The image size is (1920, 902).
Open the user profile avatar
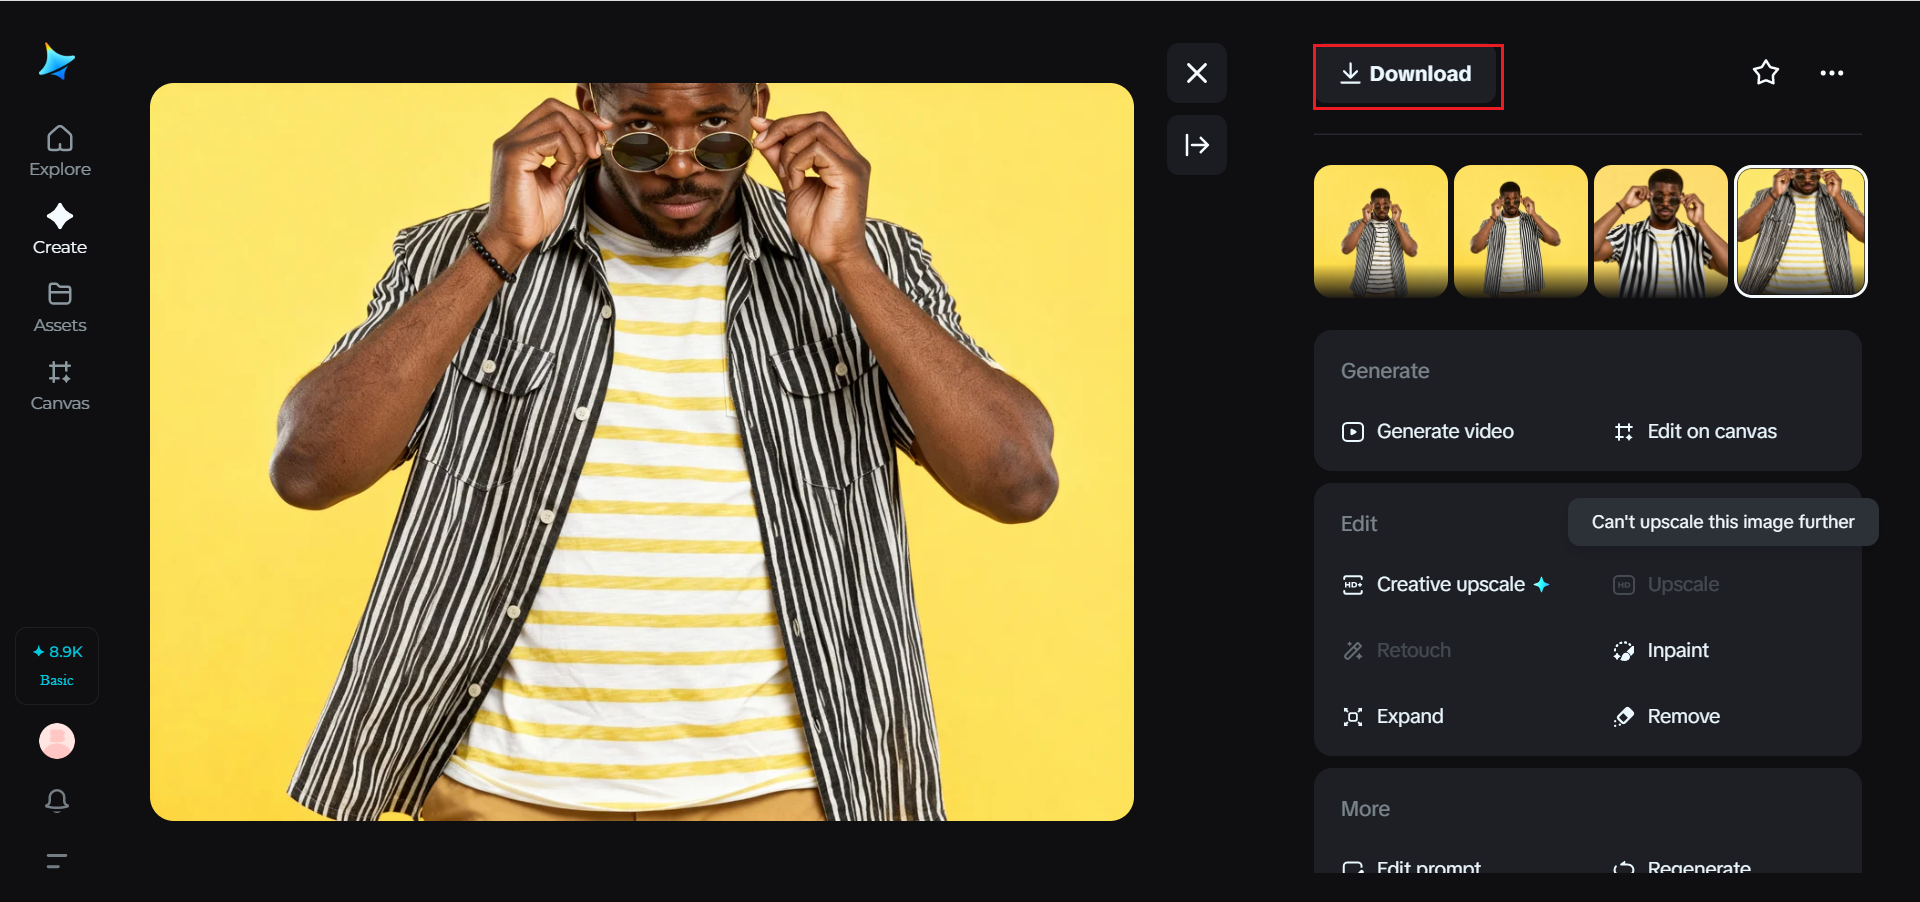[x=57, y=741]
